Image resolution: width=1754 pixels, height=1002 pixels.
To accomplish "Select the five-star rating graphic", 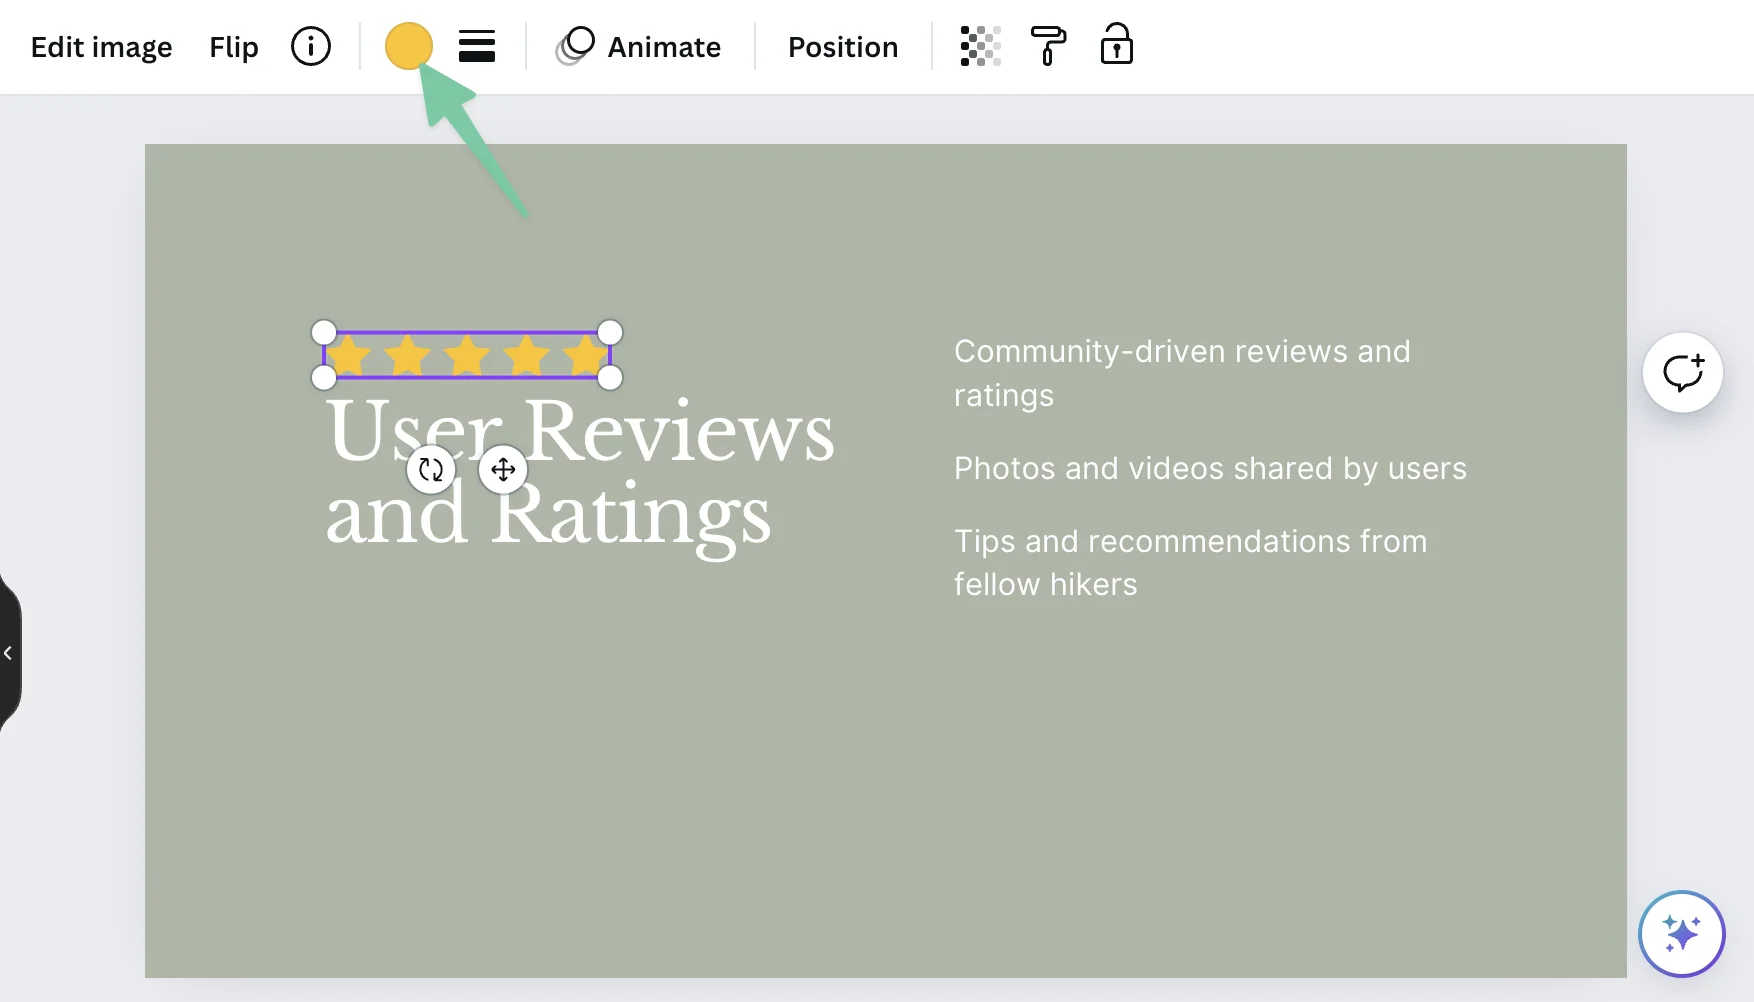I will pos(467,355).
